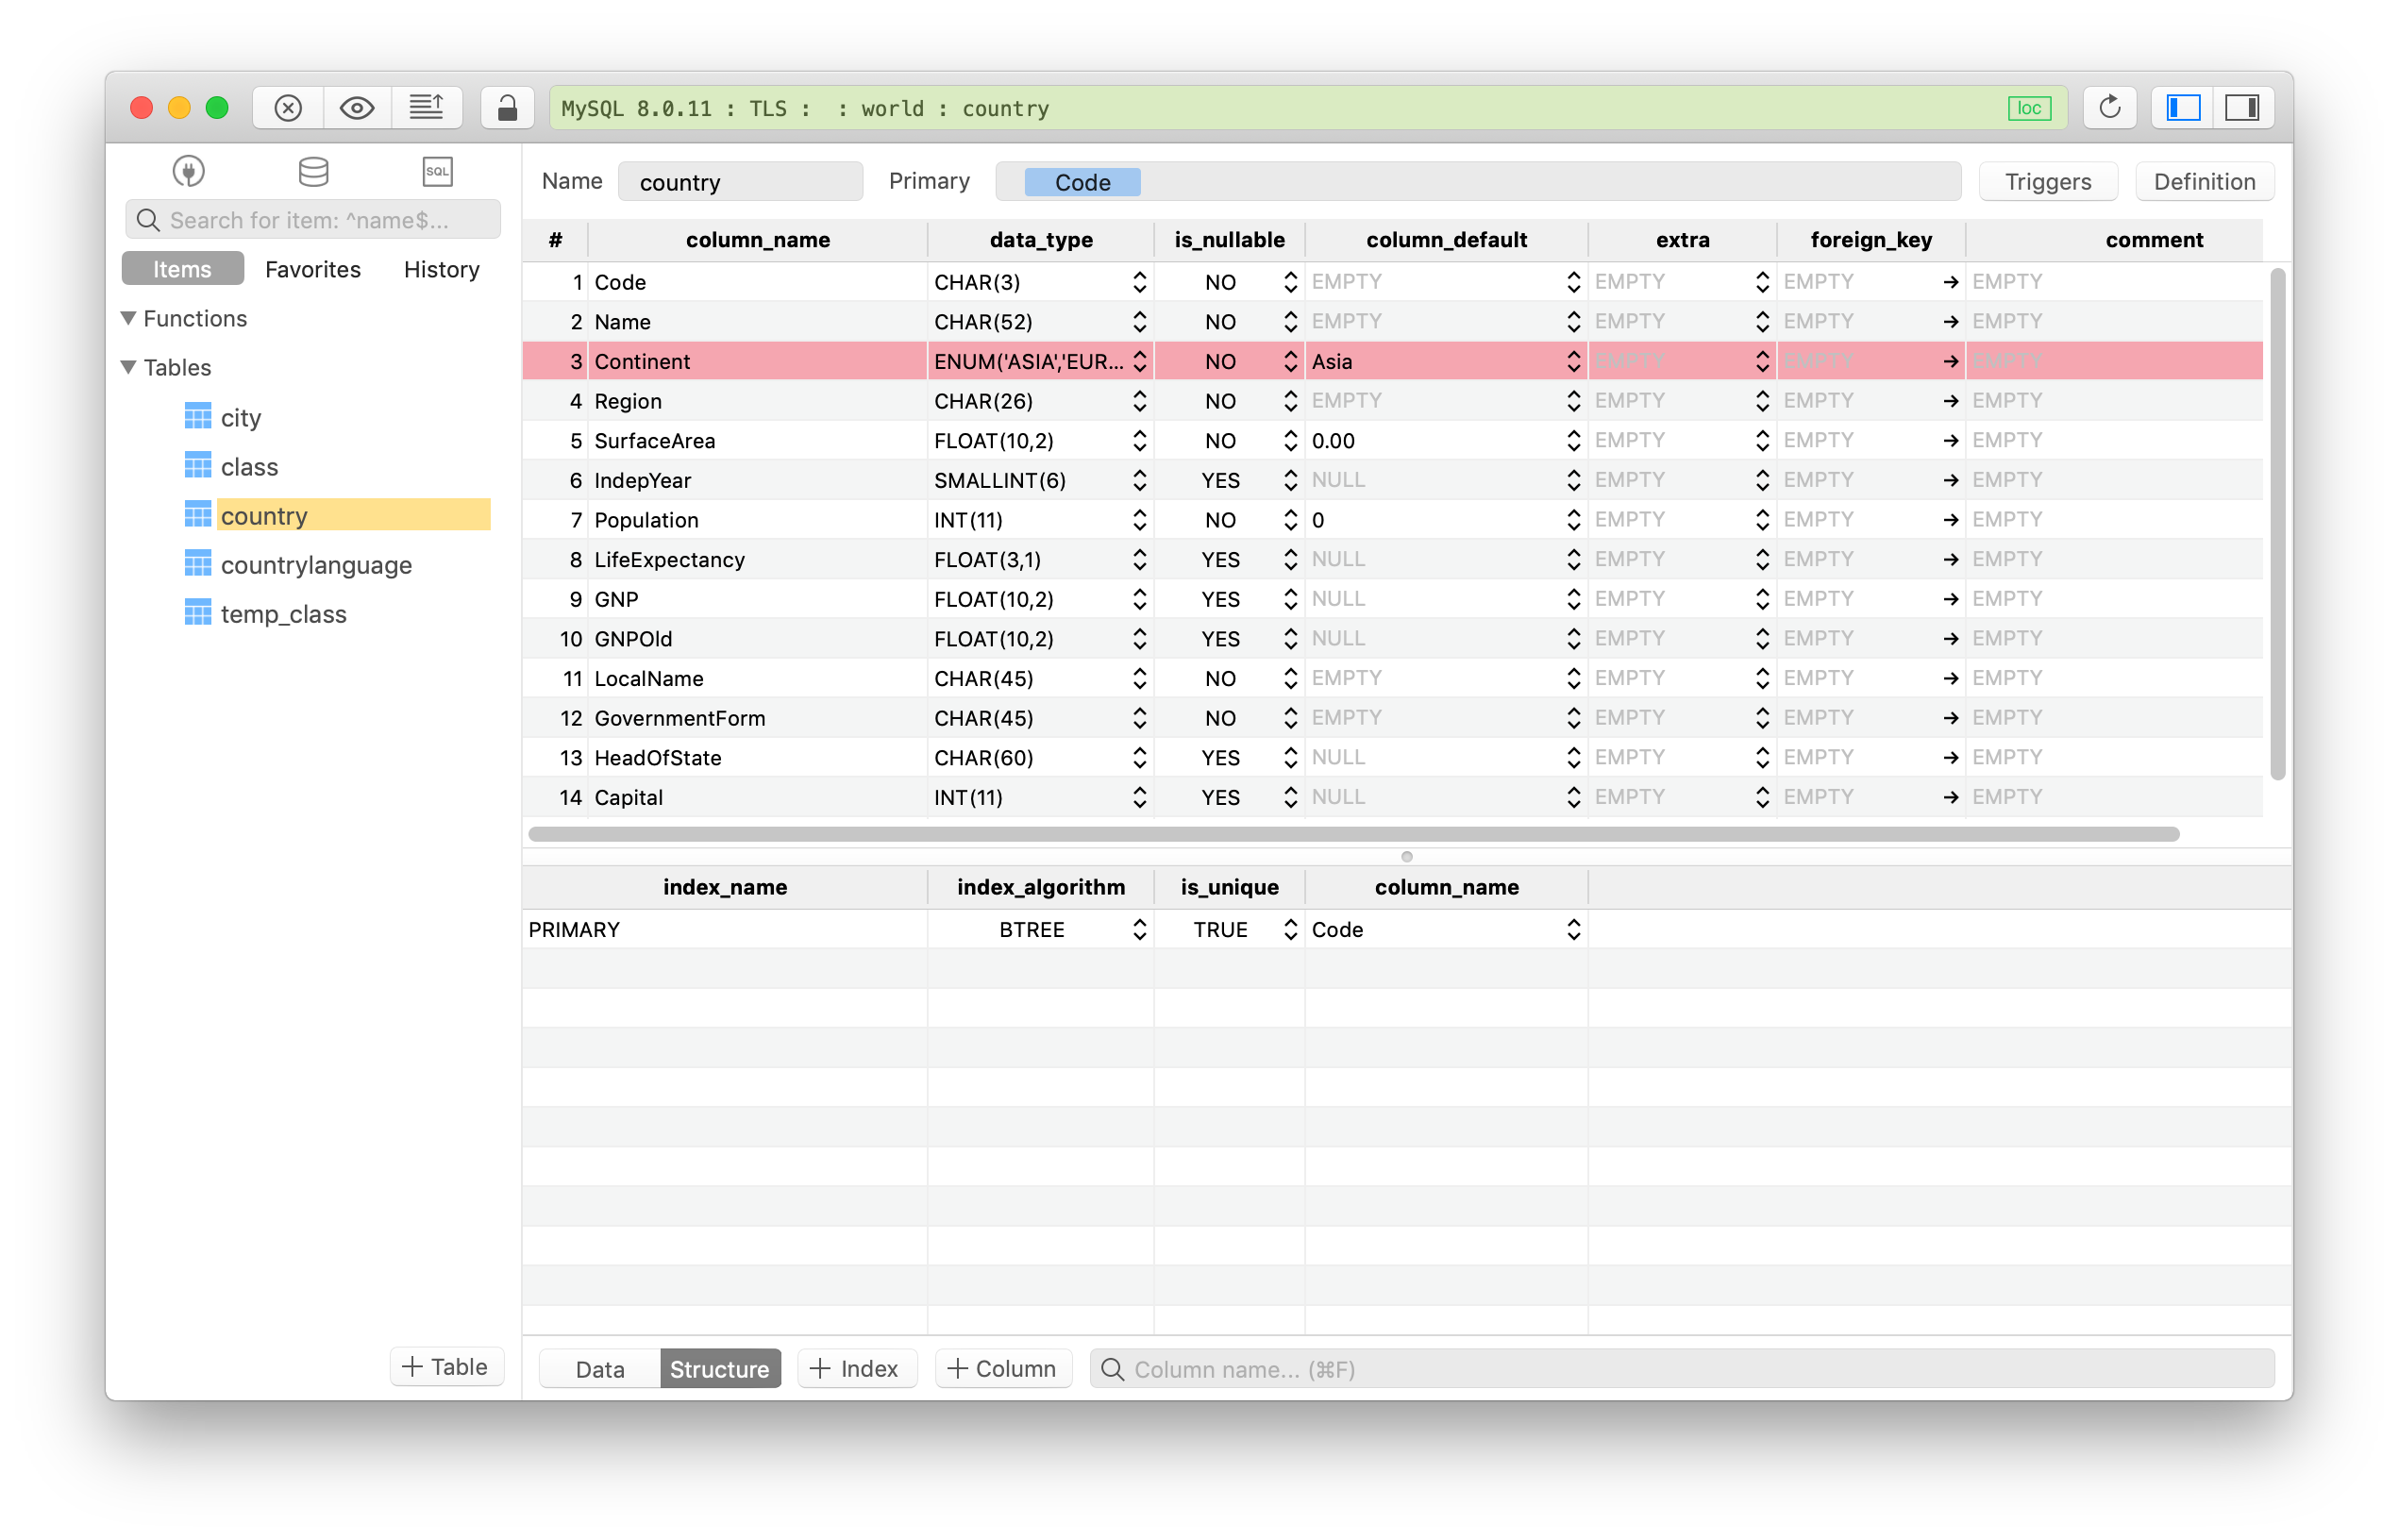The width and height of the screenshot is (2399, 1540).
Task: Toggle the Structure tab view
Action: pyautogui.click(x=718, y=1368)
